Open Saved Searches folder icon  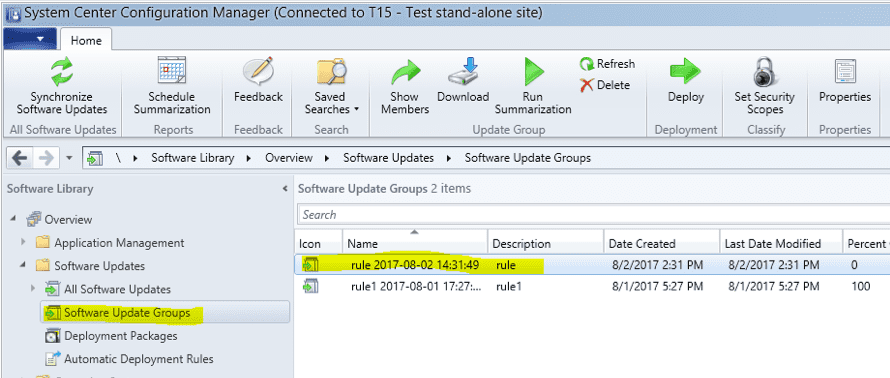pos(331,72)
